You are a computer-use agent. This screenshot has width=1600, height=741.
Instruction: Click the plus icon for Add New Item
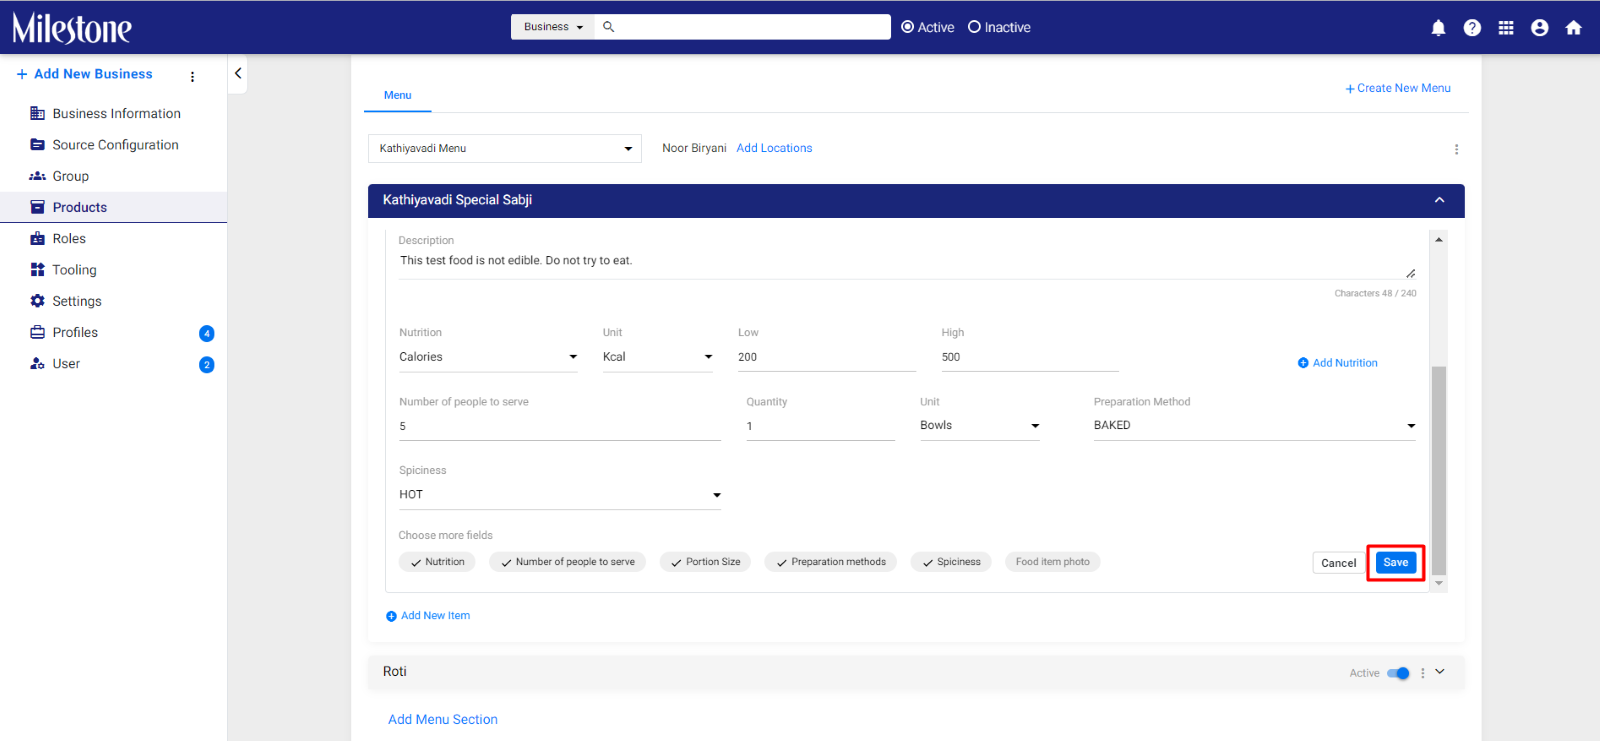point(391,616)
